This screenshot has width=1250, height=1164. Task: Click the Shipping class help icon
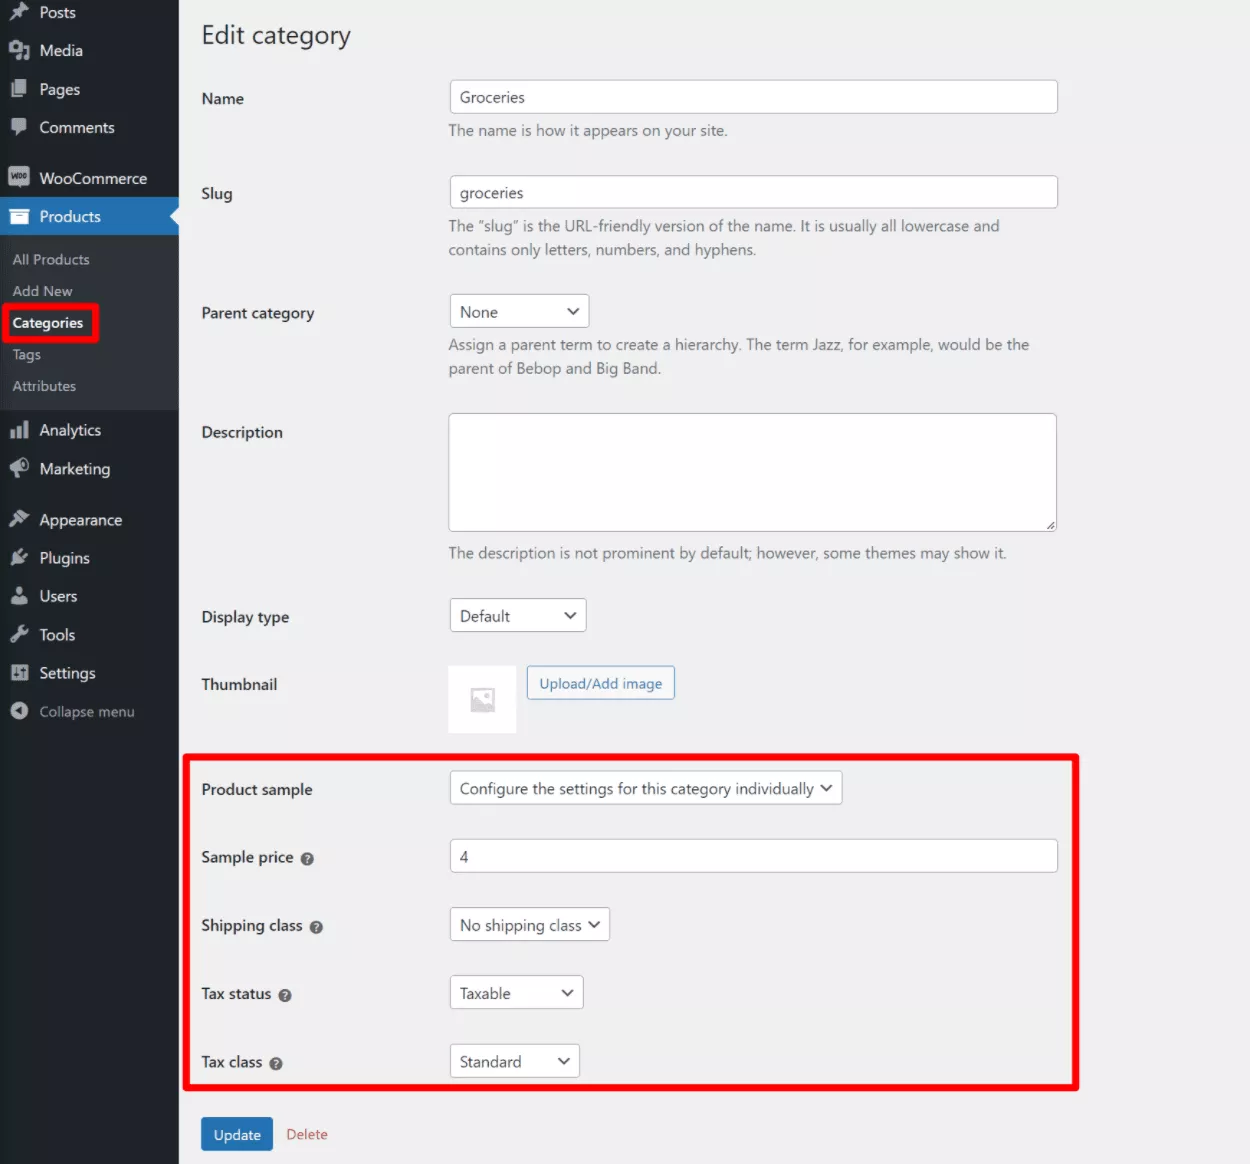point(316,927)
